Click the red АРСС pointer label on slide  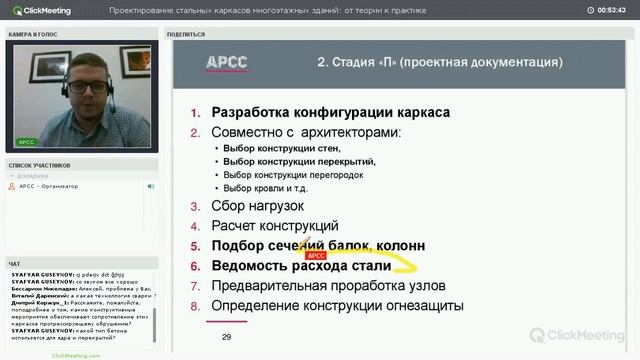(x=316, y=256)
